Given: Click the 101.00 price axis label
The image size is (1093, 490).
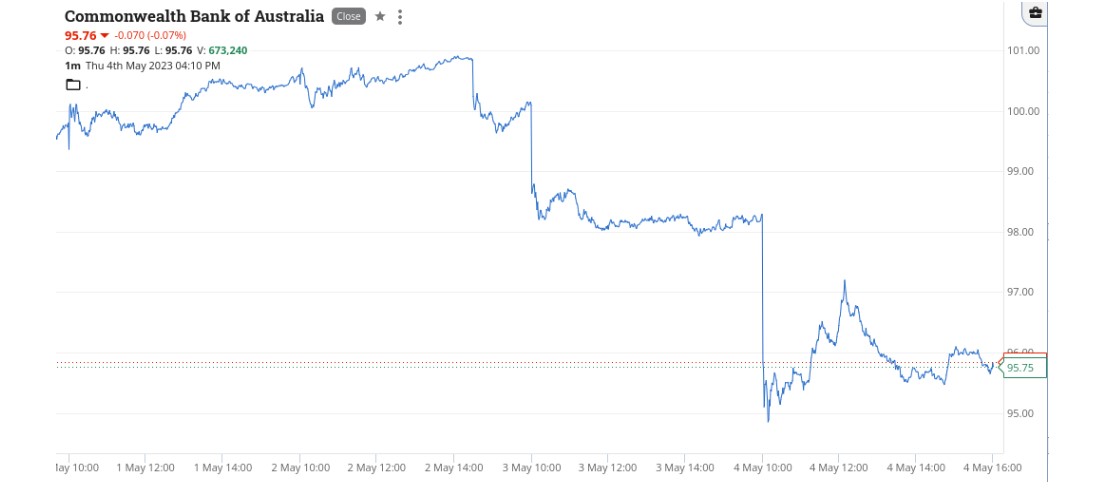Looking at the screenshot, I should pos(1024,50).
